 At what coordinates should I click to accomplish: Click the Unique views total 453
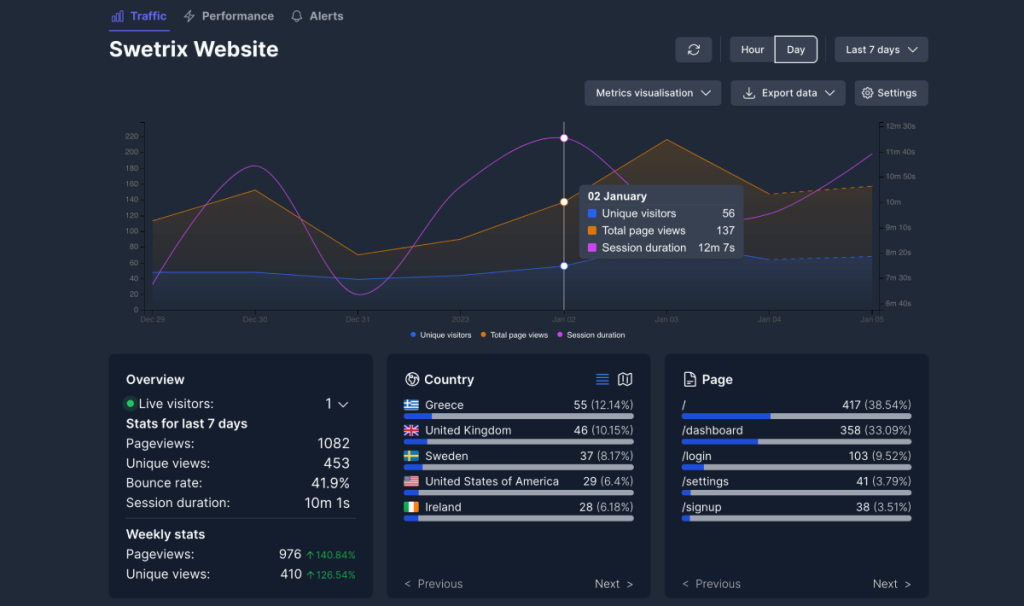point(336,464)
